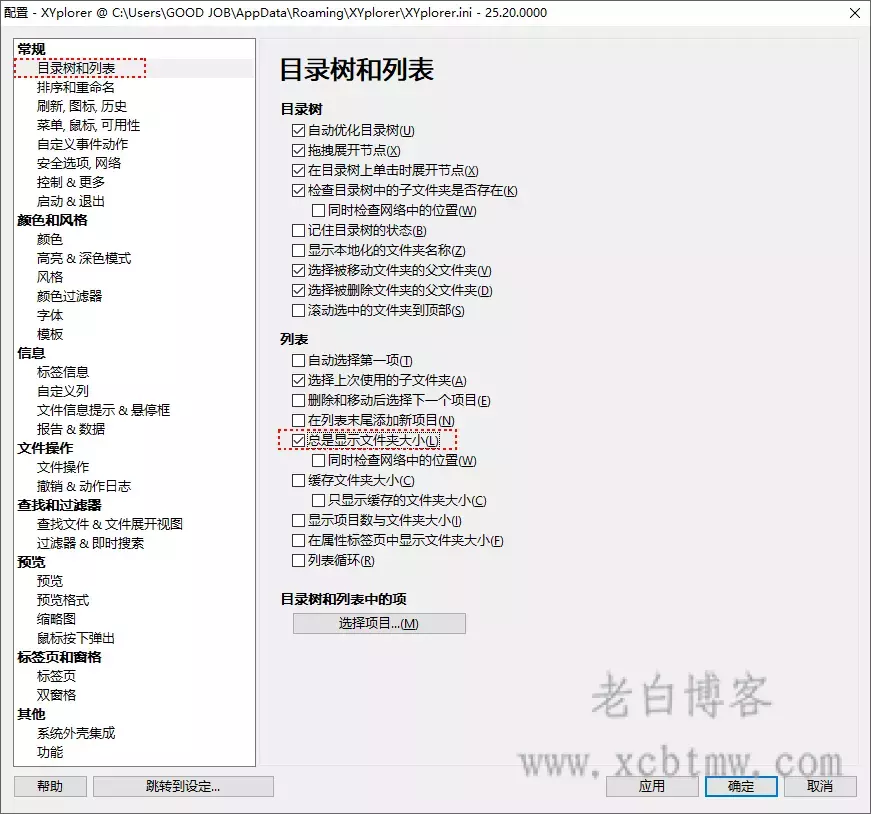Viewport: 871px width, 814px height.
Task: Enable 在列表末尾添加新项目
Action: 298,420
